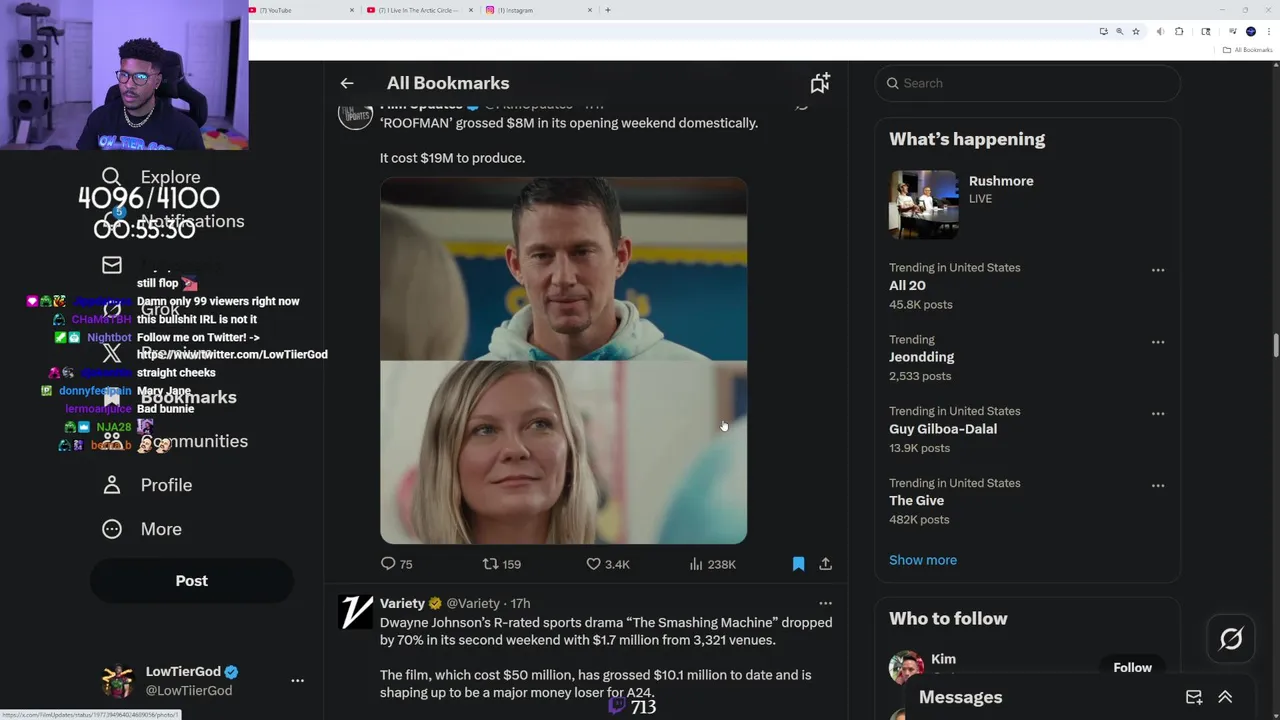The height and width of the screenshot is (720, 1280).
Task: Open Bookmarks in the sidebar
Action: point(170,397)
